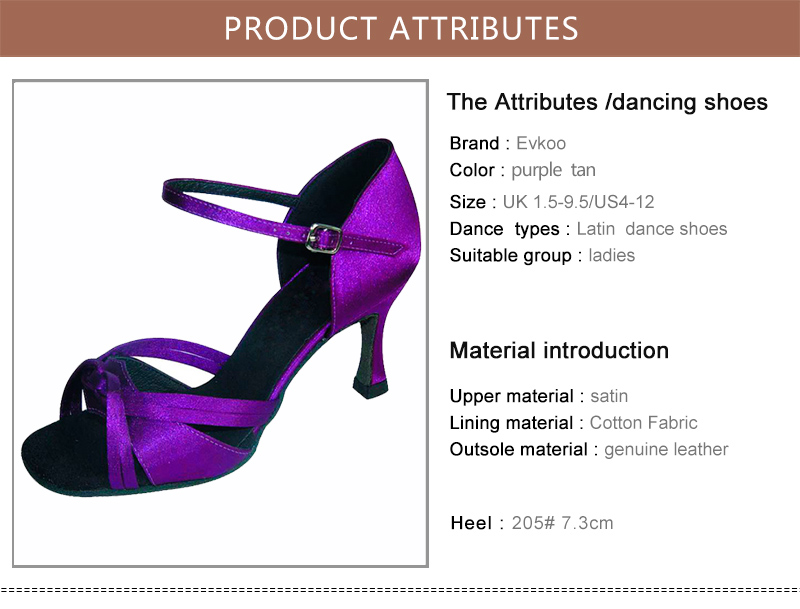Click the Brand label
Viewport: 800px width, 609px height.
[x=474, y=144]
